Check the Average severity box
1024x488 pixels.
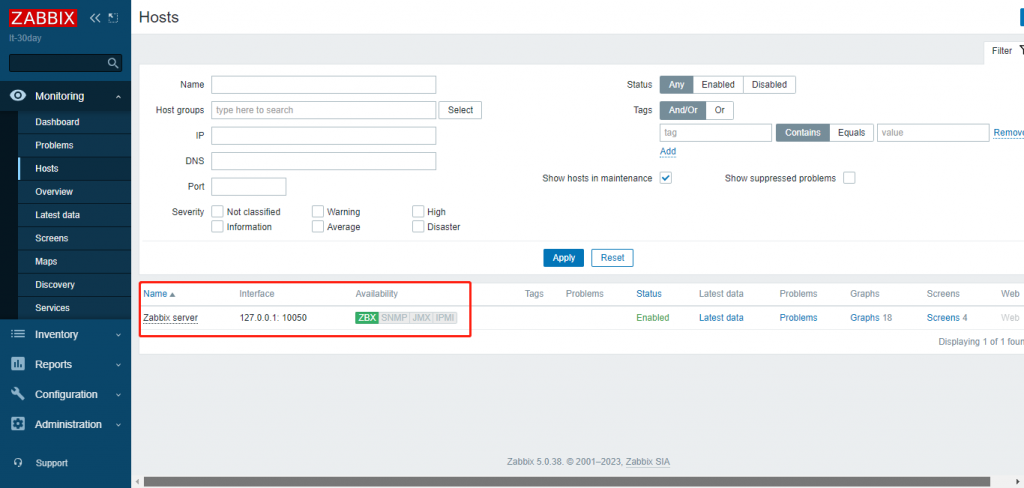[x=318, y=227]
